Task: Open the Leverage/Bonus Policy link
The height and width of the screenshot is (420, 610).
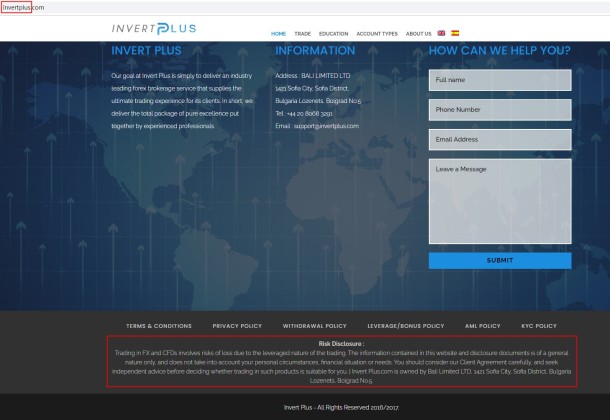Action: pyautogui.click(x=406, y=326)
